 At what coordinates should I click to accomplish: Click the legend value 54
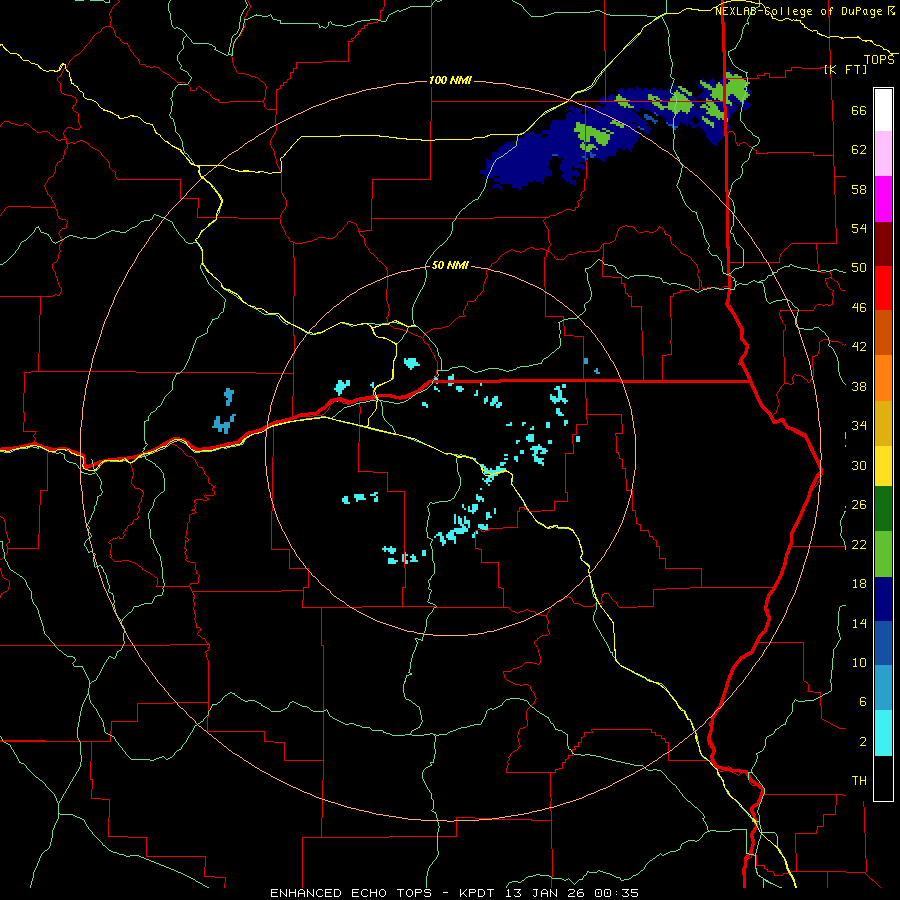[x=859, y=228]
